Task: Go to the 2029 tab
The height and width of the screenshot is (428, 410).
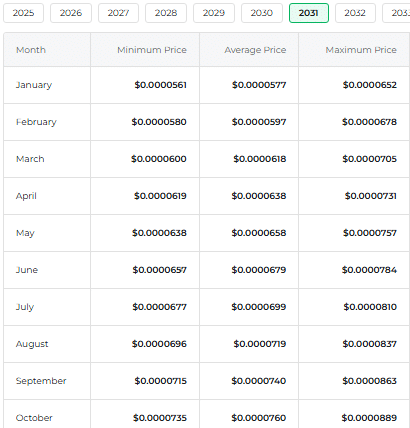Action: [x=214, y=13]
